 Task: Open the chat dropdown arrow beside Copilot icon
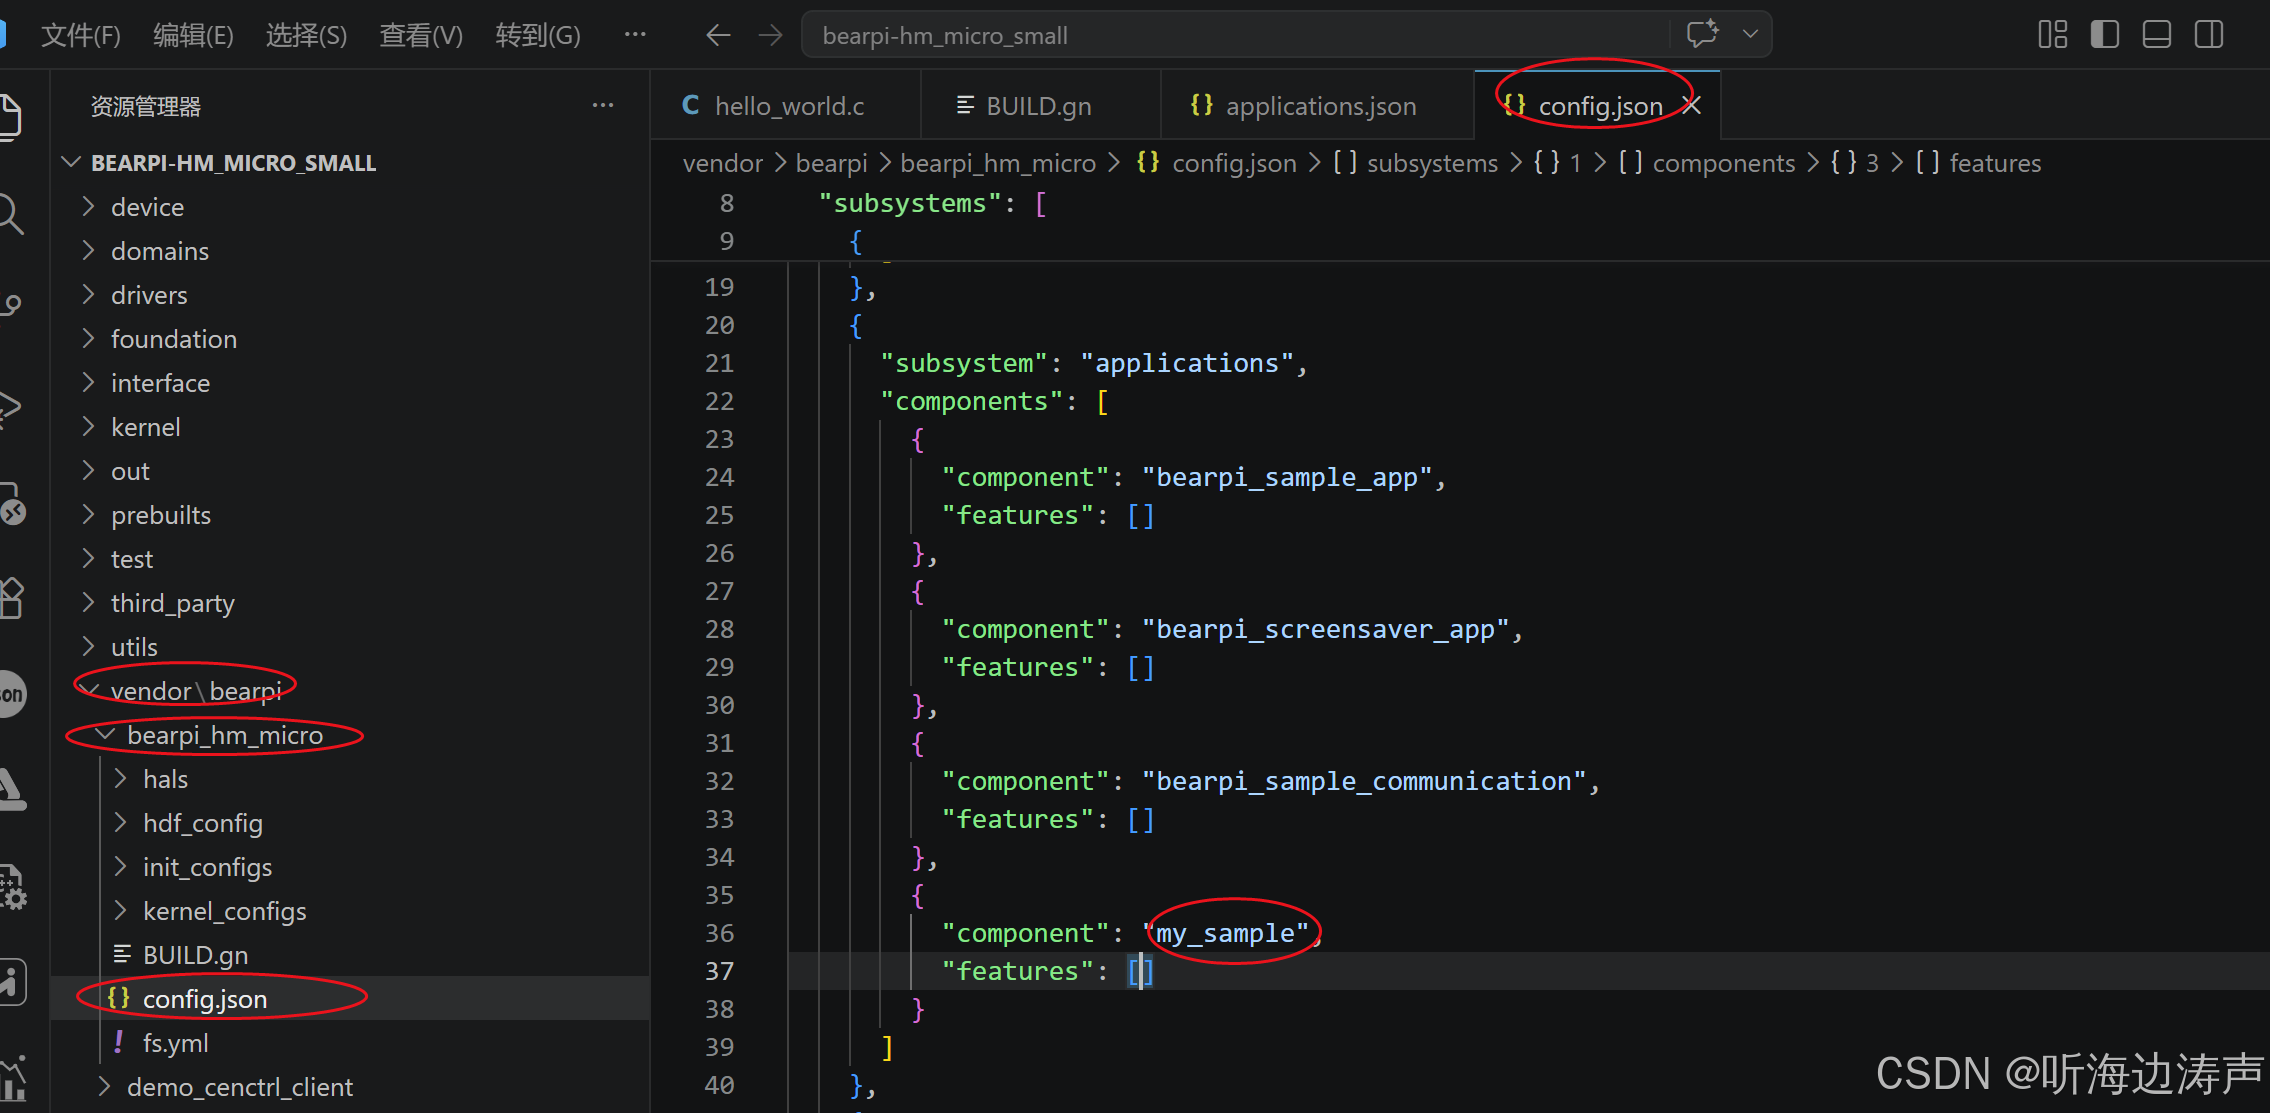[x=1750, y=34]
